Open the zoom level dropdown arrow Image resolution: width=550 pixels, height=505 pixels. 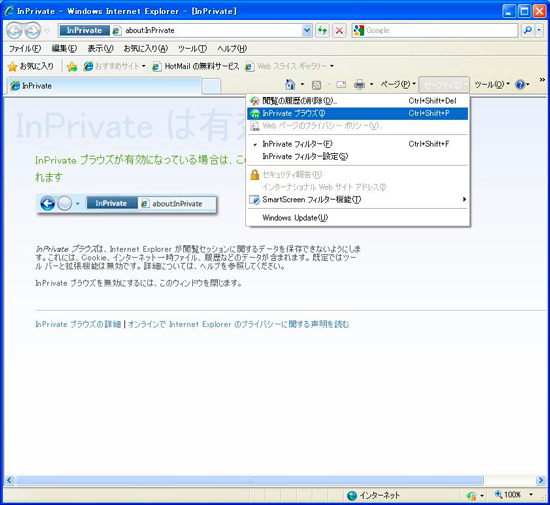[531, 495]
